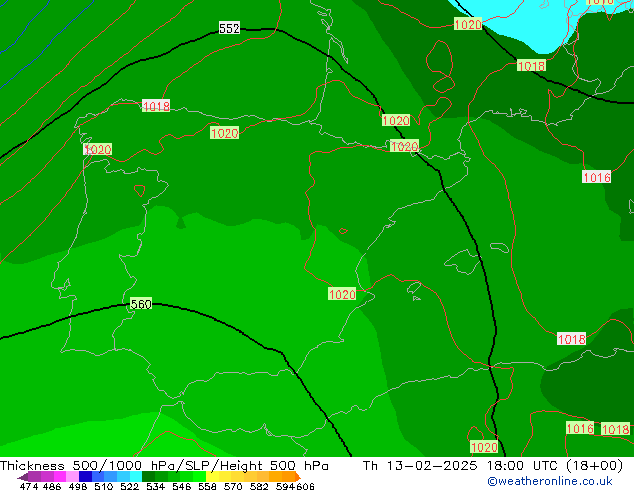Click the legend value 498

pyautogui.click(x=78, y=486)
